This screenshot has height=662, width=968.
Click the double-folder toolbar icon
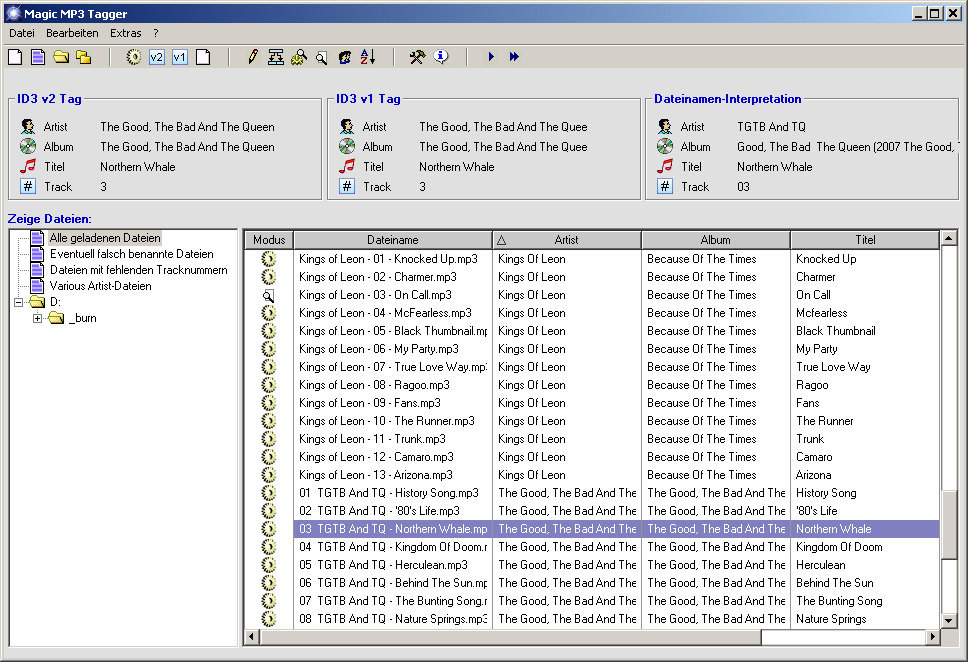(83, 57)
